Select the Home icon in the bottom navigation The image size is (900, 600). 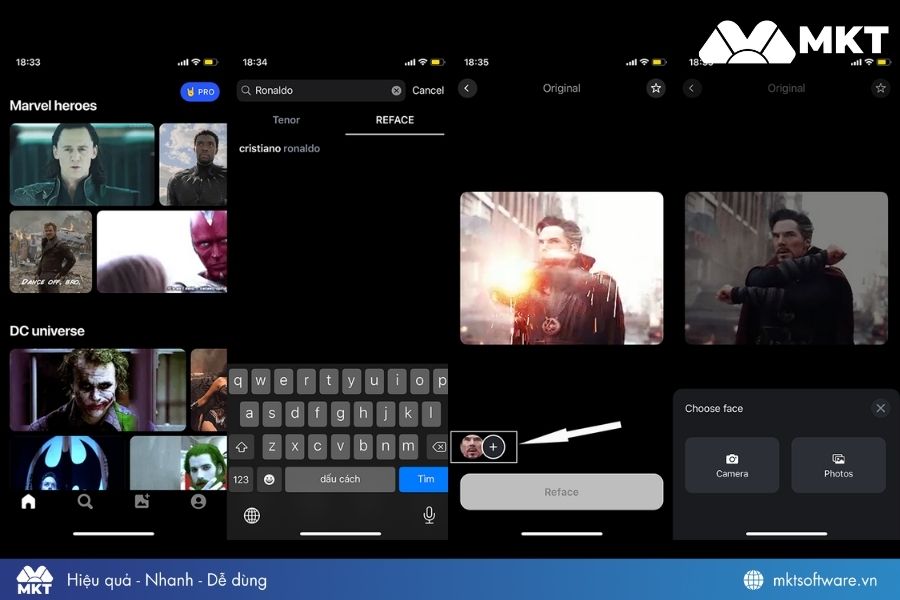click(28, 502)
